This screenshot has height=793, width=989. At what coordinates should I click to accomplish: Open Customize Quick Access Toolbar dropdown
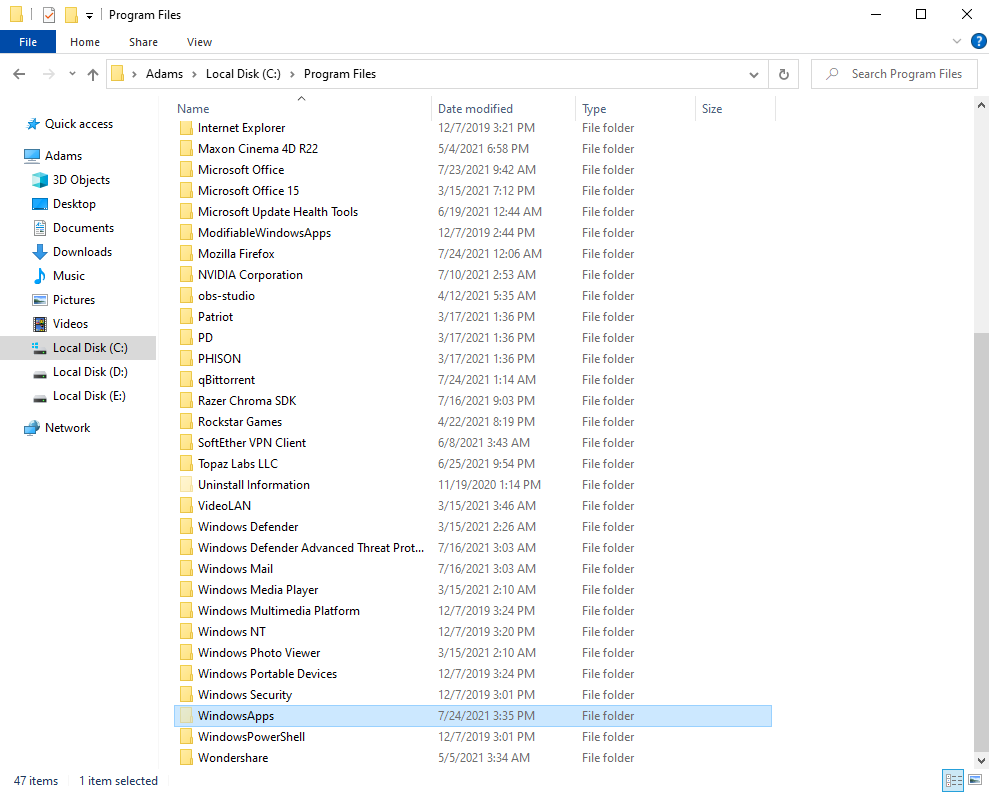(90, 15)
